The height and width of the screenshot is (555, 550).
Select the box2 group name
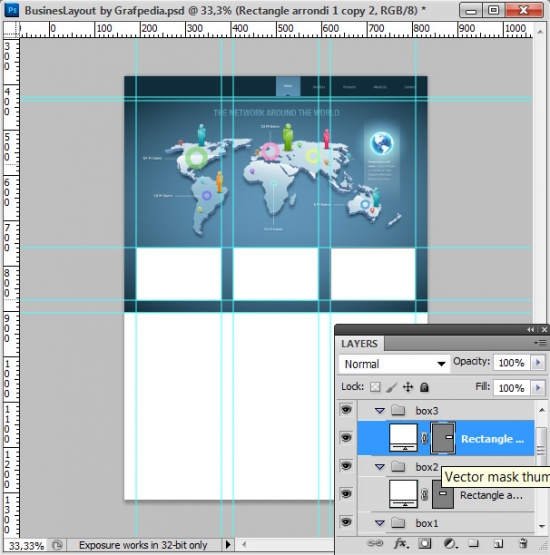point(427,467)
